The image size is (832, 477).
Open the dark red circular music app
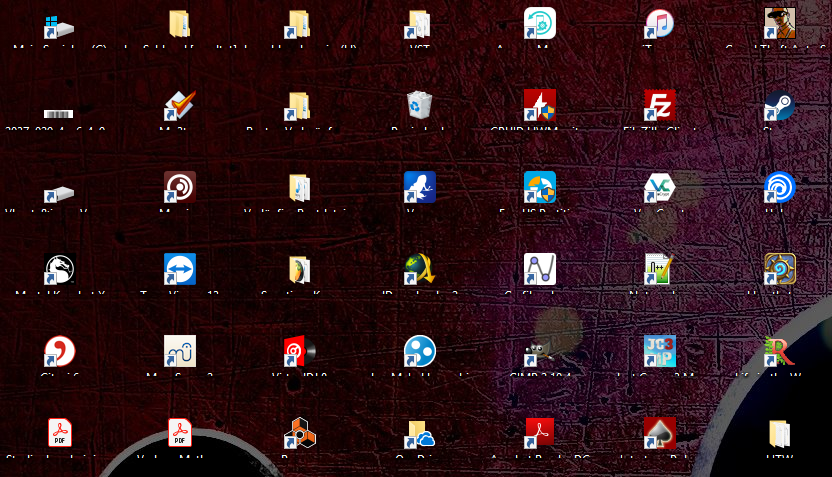[x=180, y=187]
